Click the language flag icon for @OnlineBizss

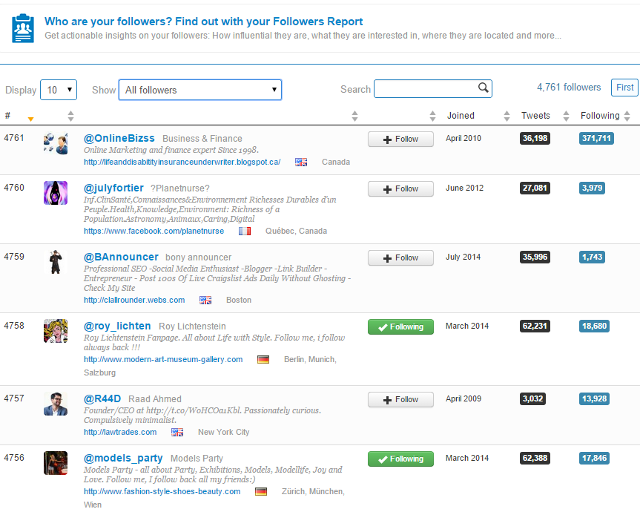click(301, 162)
